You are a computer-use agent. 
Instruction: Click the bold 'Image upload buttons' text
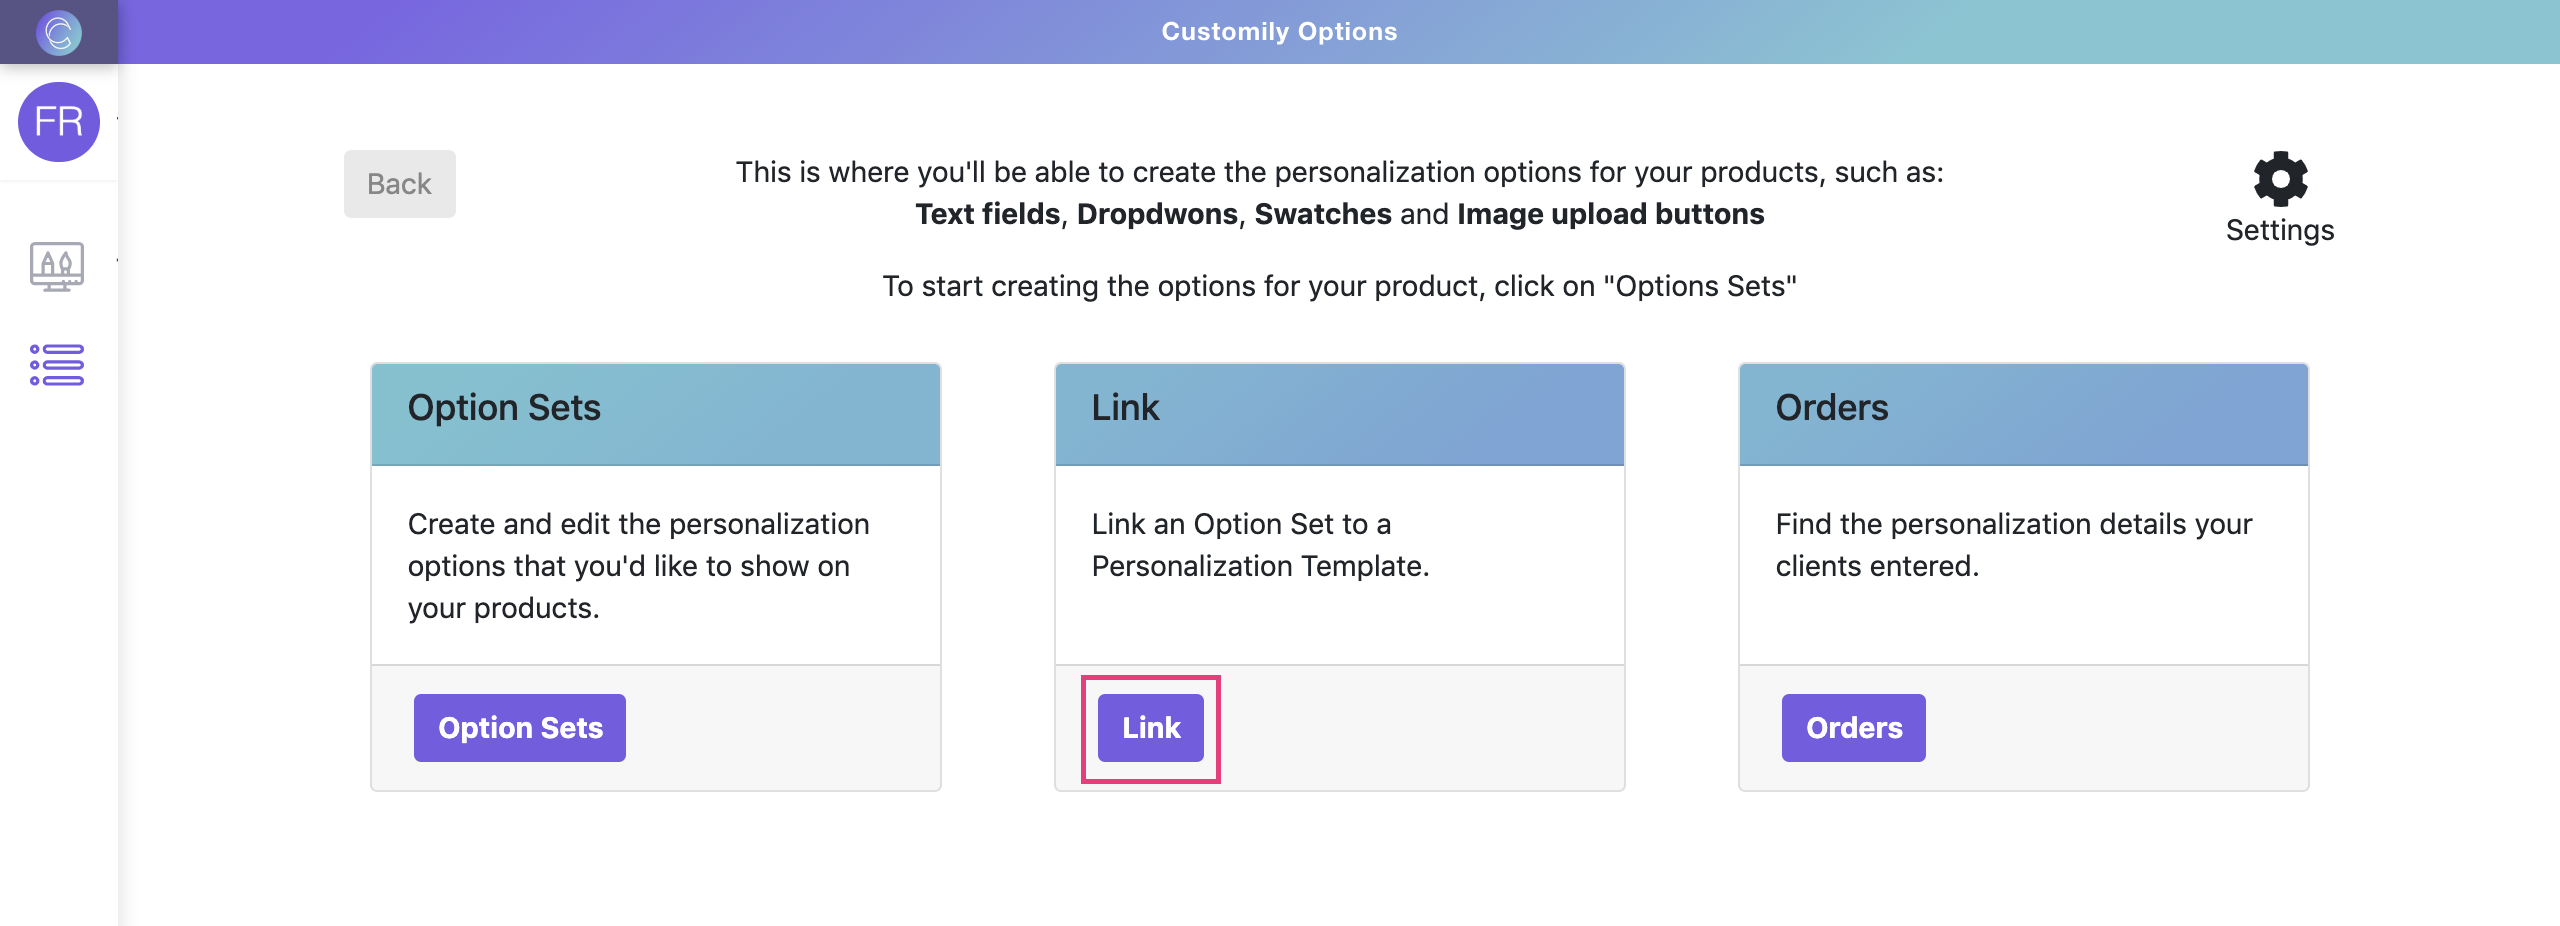click(x=1610, y=214)
